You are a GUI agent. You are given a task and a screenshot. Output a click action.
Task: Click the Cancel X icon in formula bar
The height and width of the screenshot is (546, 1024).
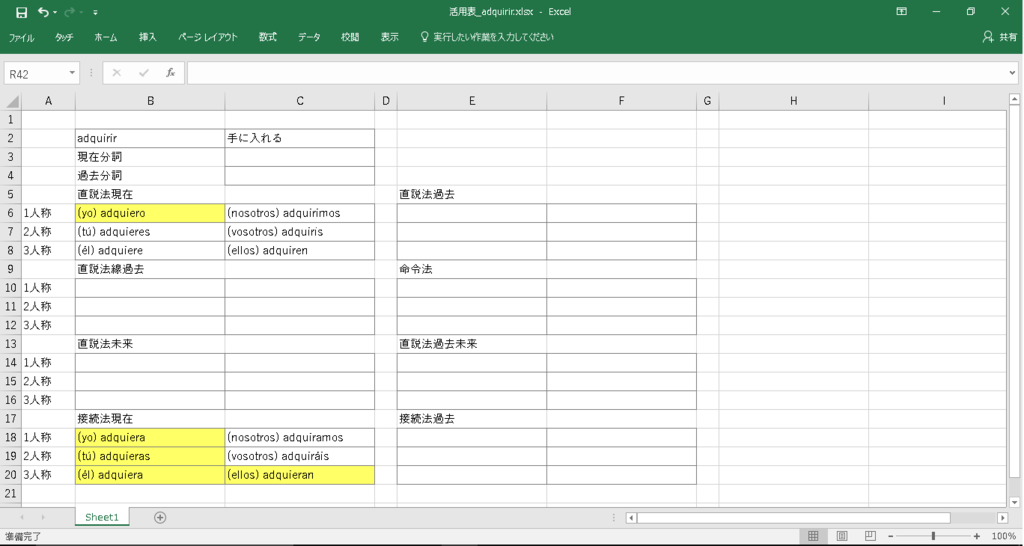117,73
